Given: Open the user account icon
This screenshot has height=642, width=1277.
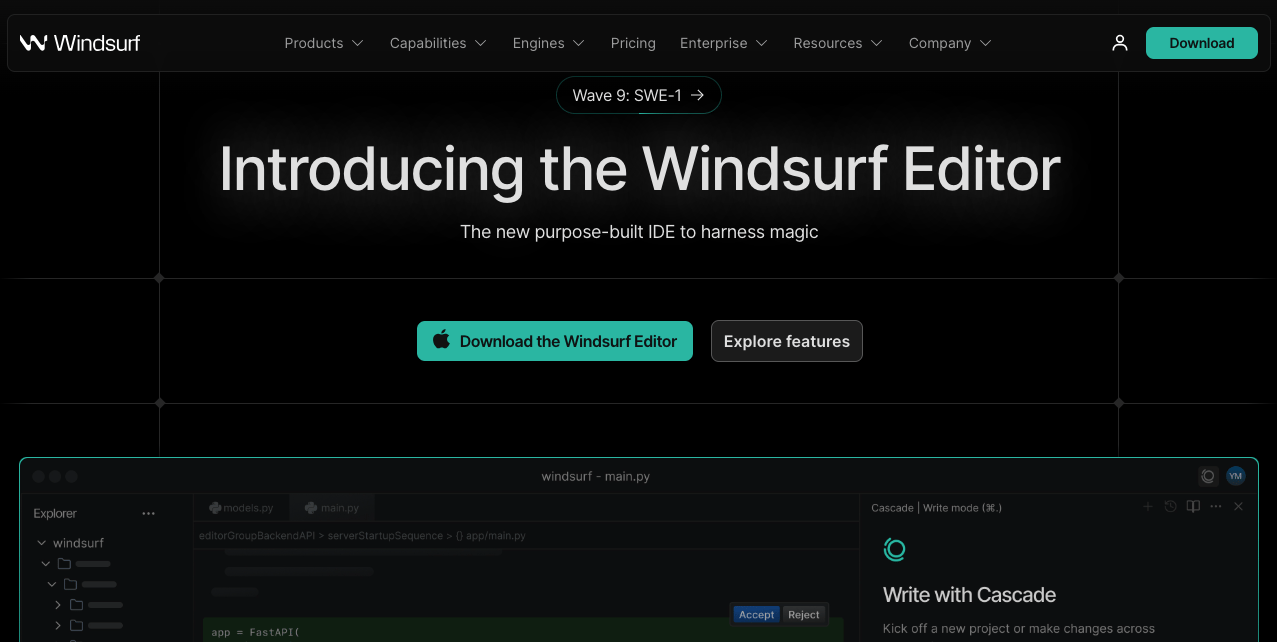Looking at the screenshot, I should click(x=1120, y=43).
